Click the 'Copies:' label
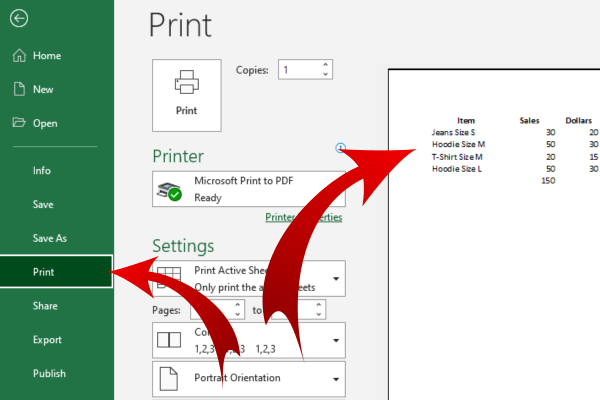600x400 pixels. point(252,70)
